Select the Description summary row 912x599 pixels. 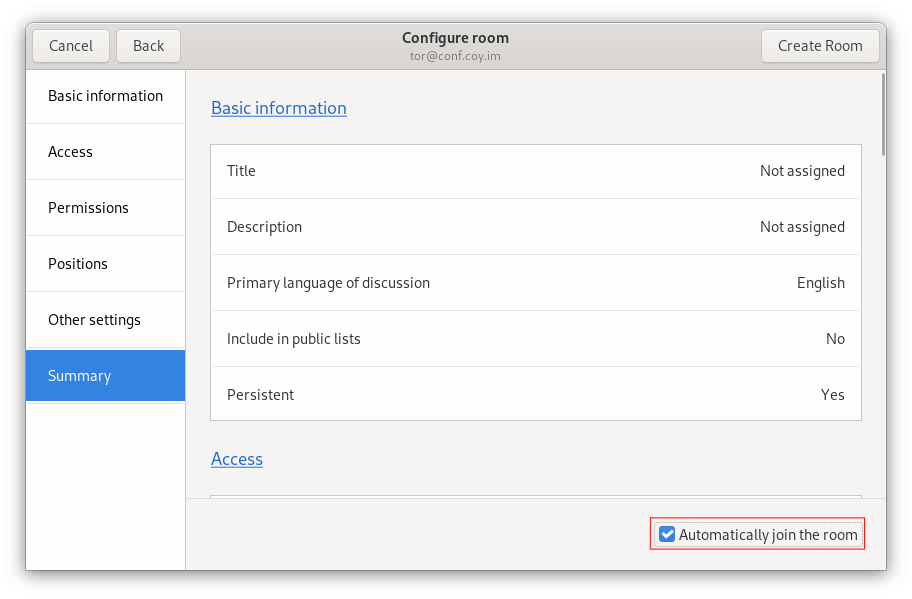[x=535, y=227]
